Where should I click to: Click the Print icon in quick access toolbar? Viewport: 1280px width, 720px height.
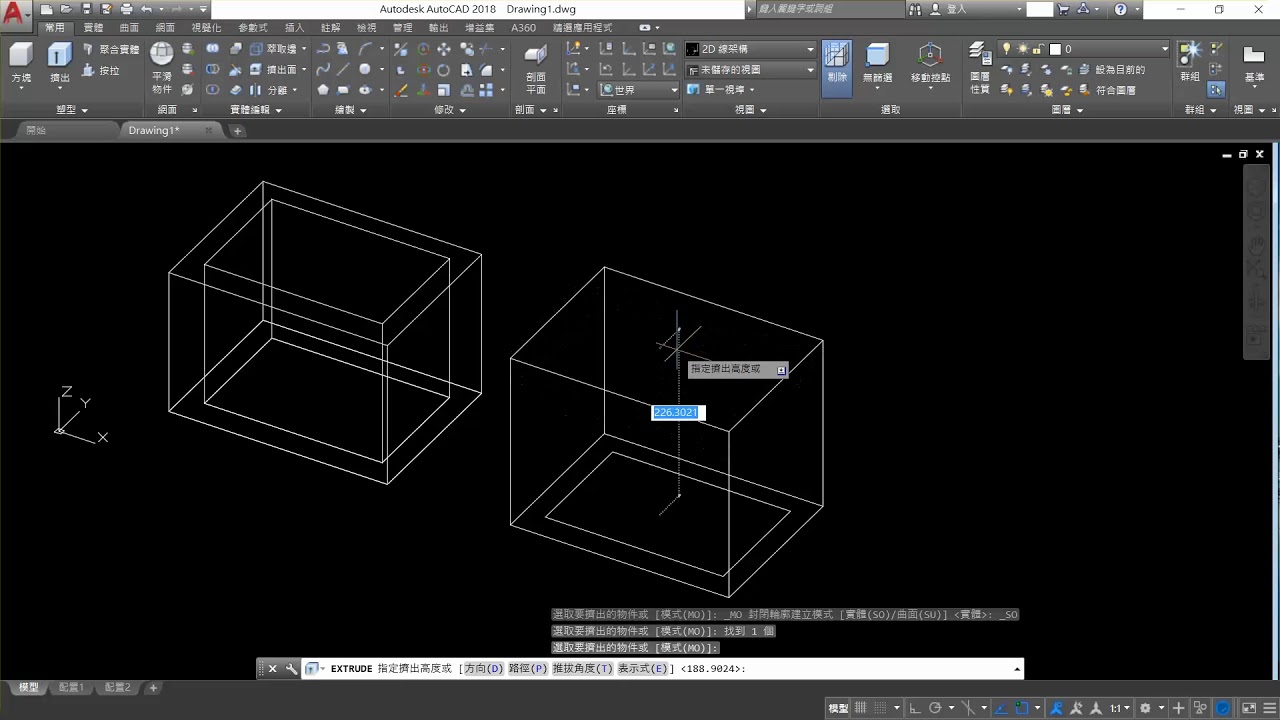point(127,9)
